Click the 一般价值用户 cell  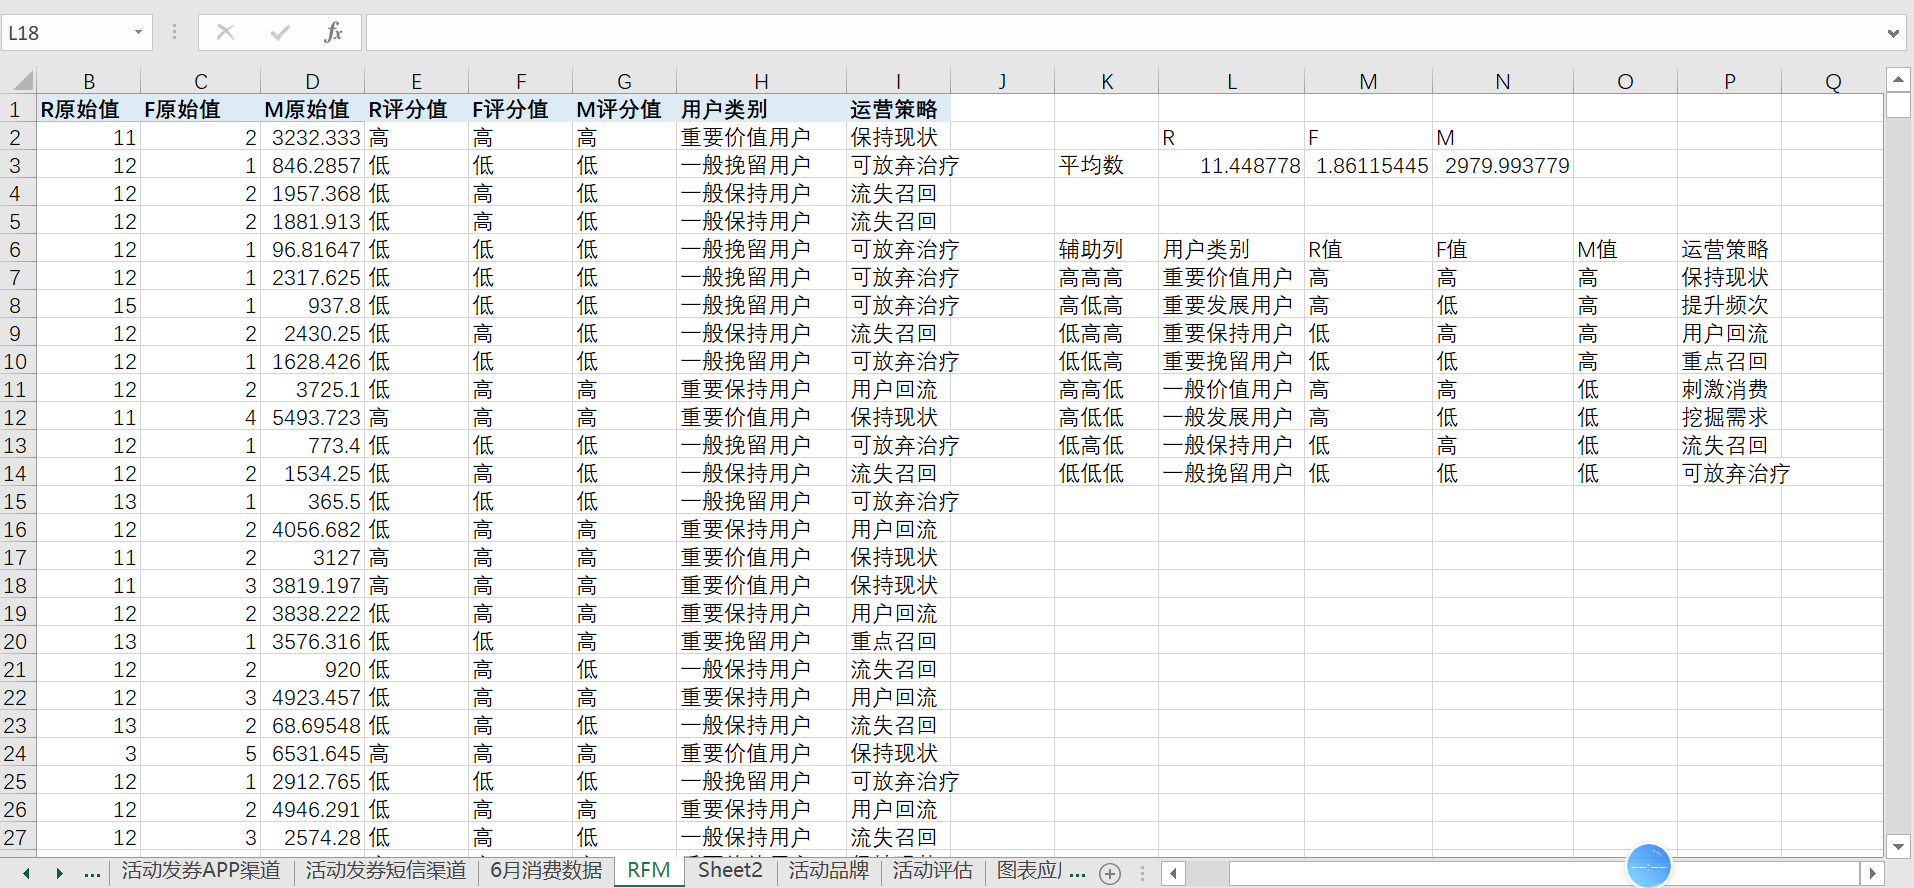tap(1232, 389)
